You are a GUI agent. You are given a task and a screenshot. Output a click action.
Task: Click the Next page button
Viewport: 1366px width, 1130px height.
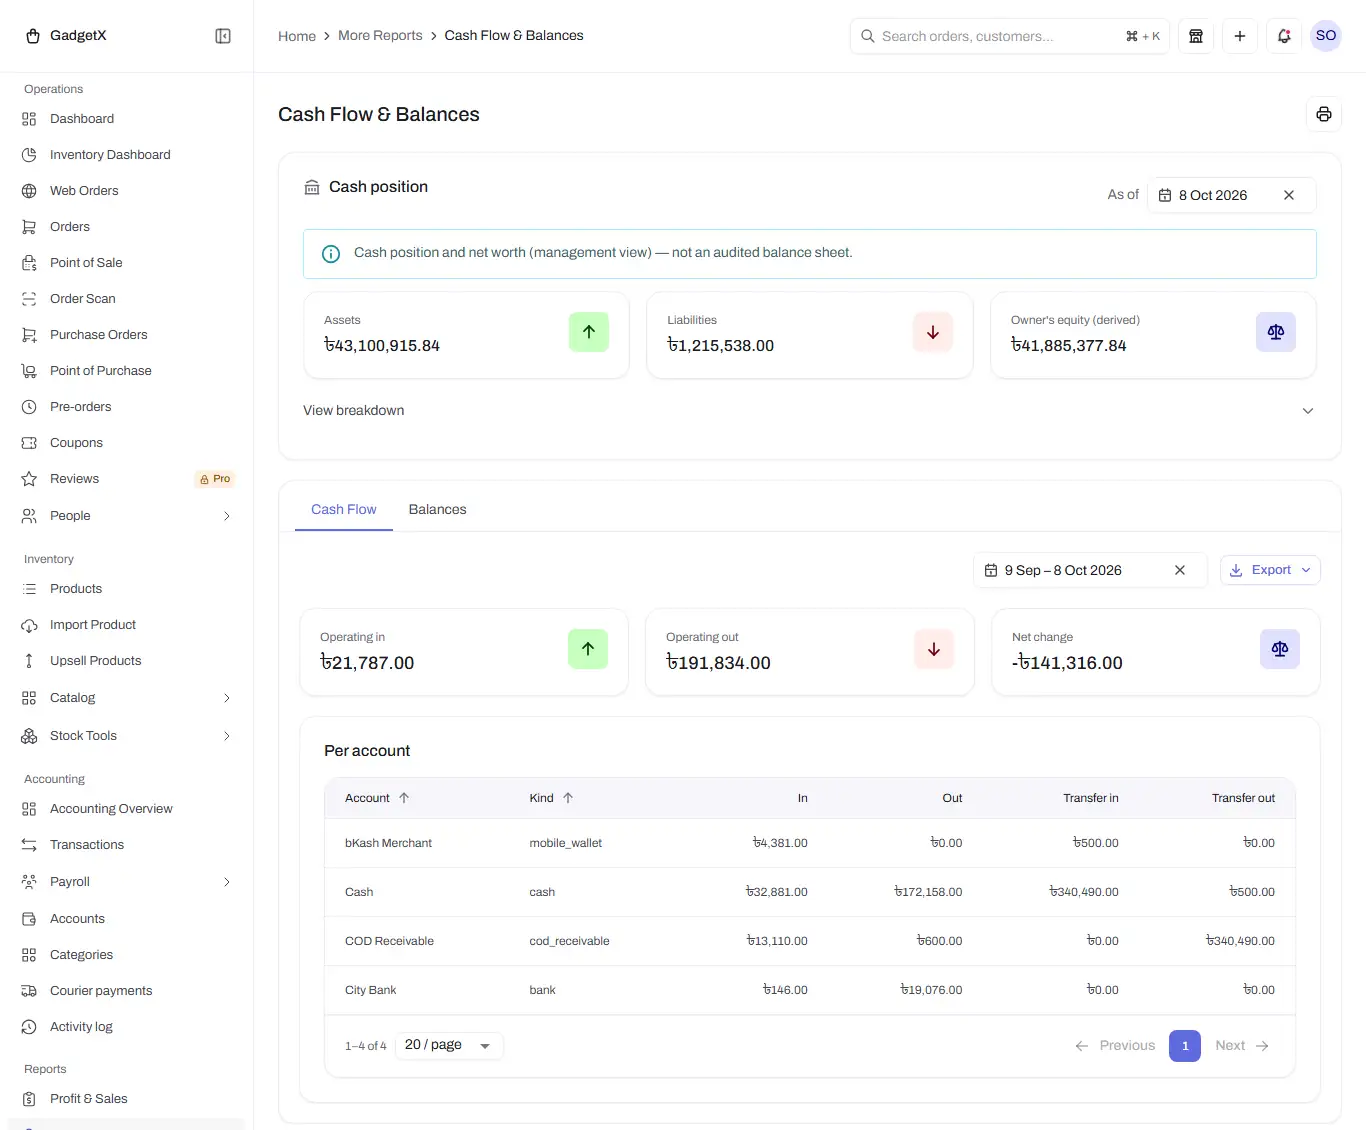[1242, 1046]
